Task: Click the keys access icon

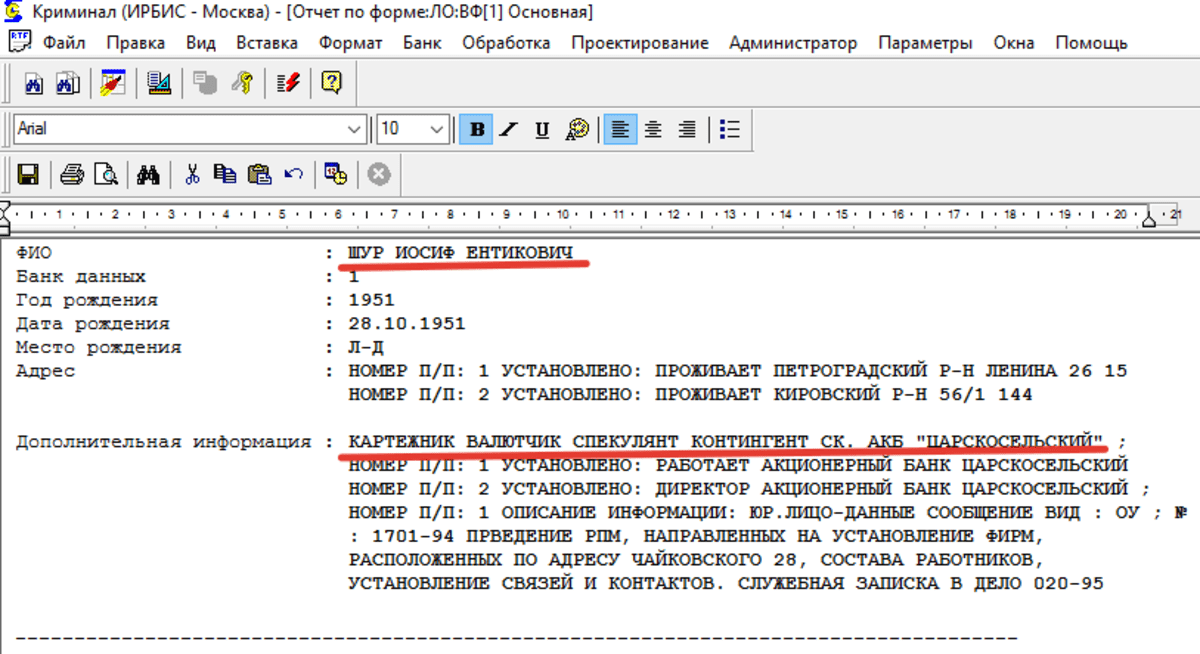Action: coord(241,84)
